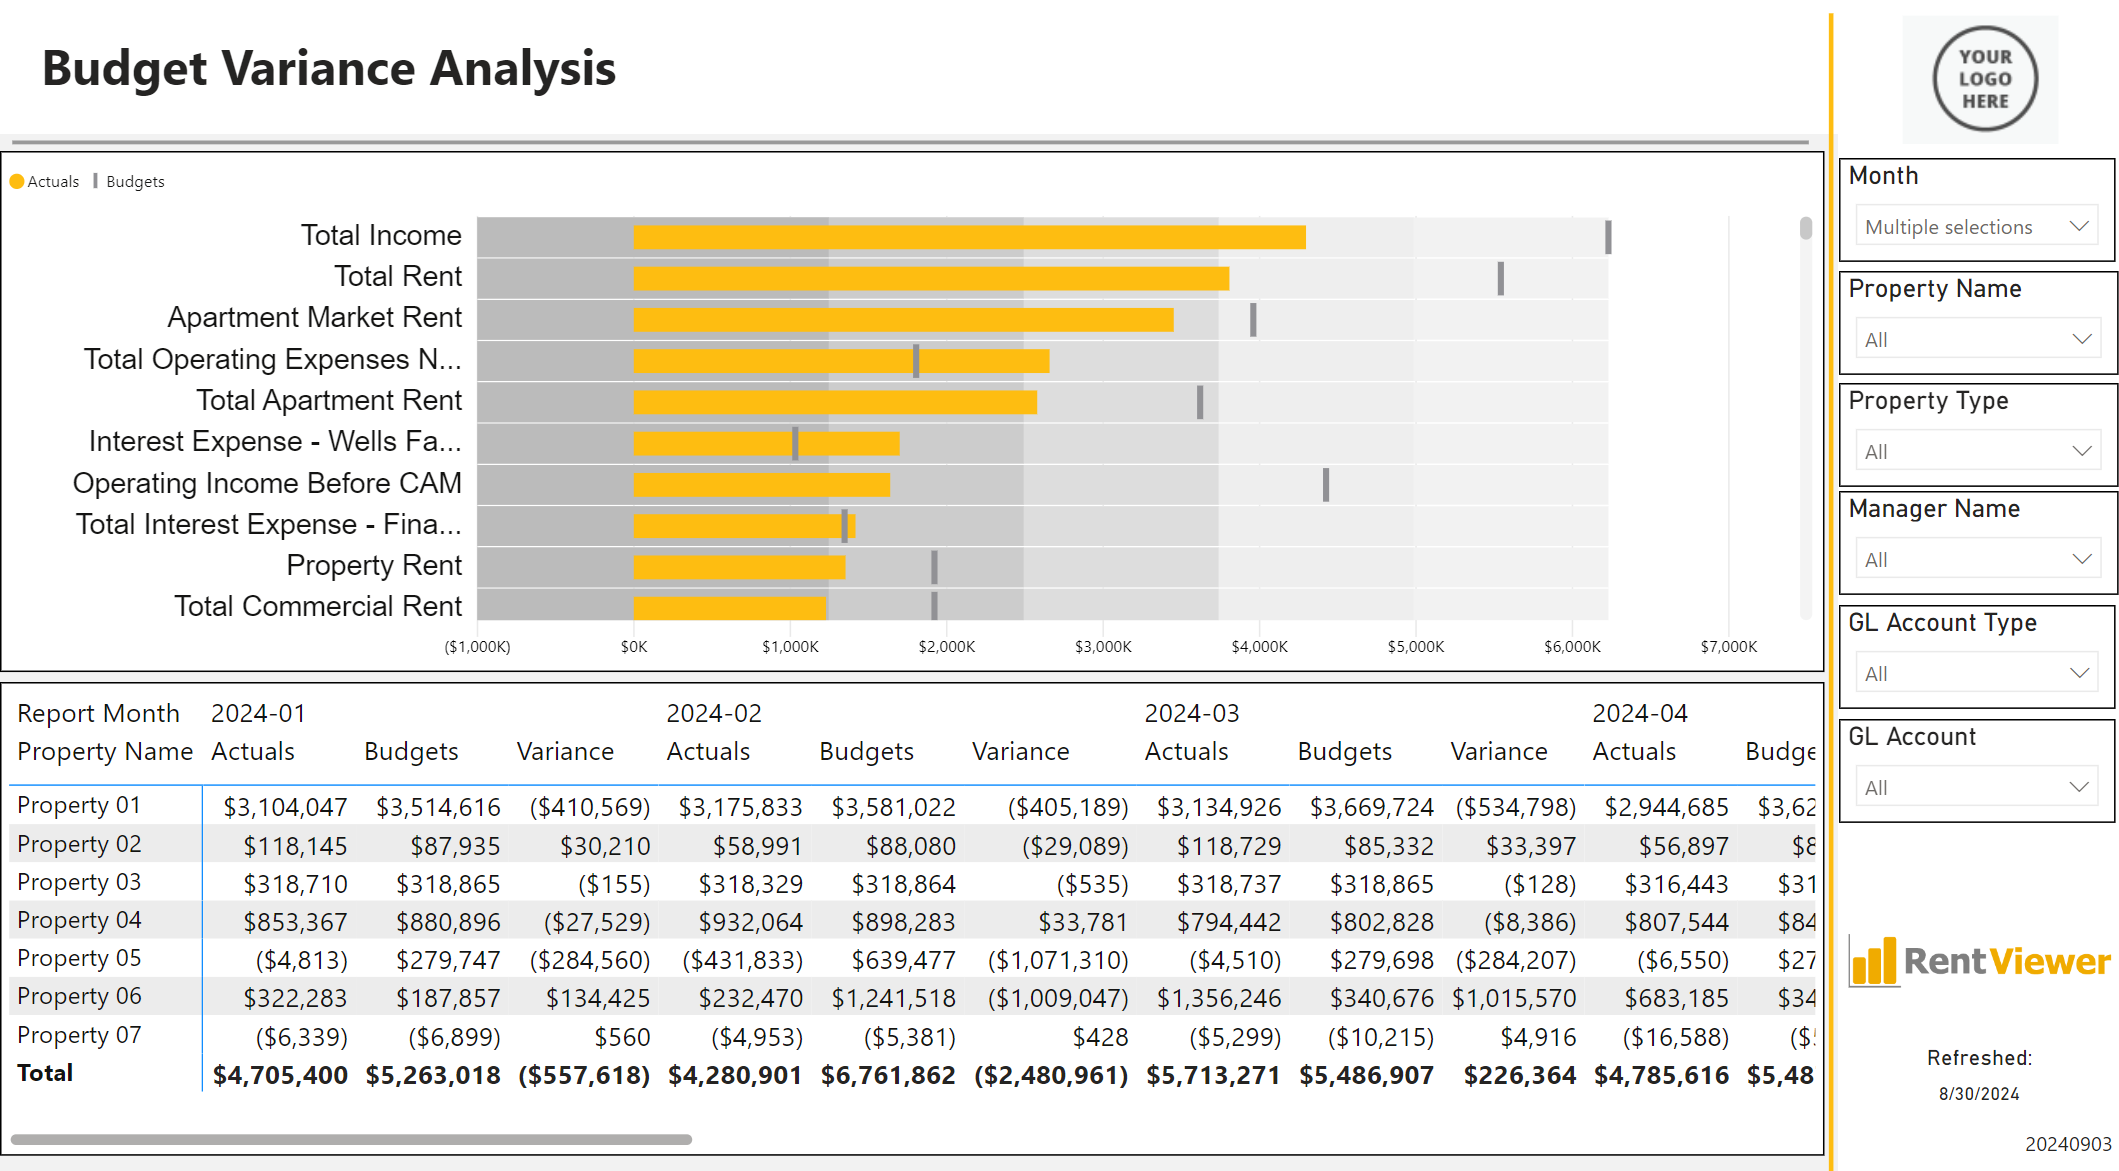
Task: Click the Apartment Market Rent actuals bar
Action: [902, 320]
